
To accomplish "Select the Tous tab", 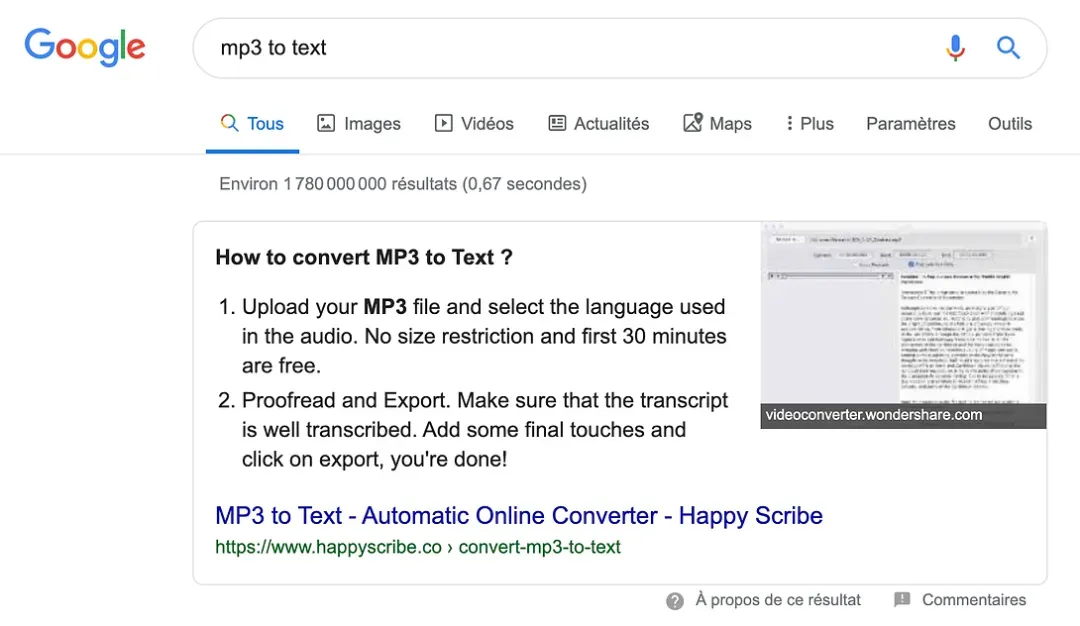I will pos(252,123).
